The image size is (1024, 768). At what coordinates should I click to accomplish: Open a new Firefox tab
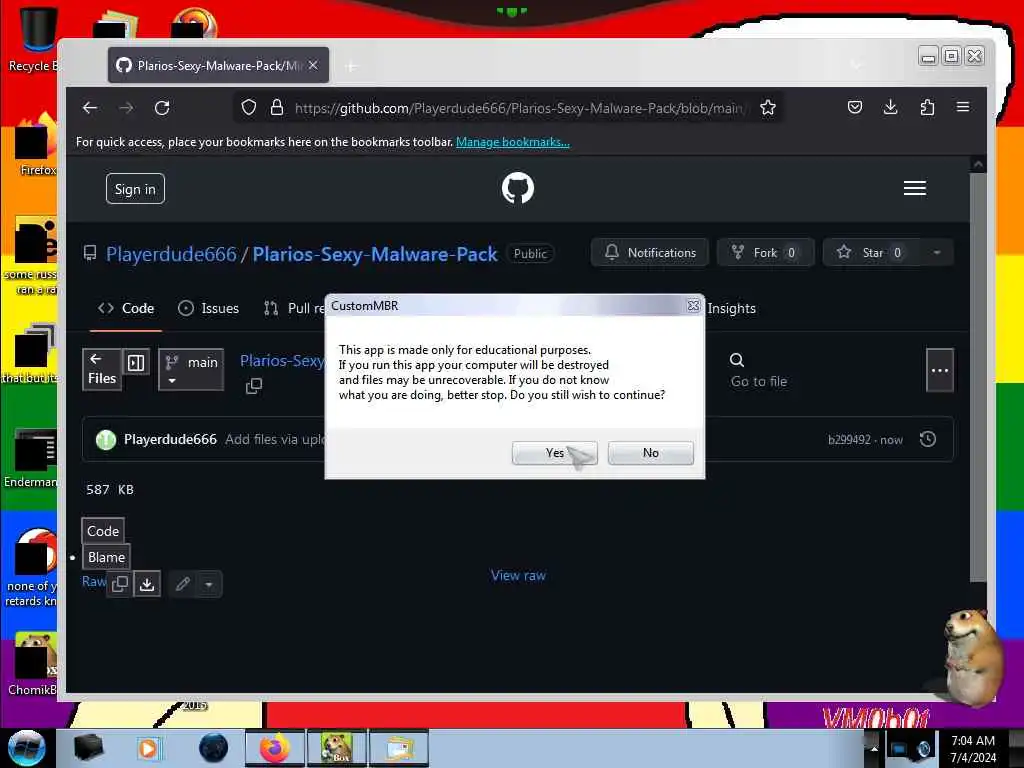(x=351, y=66)
